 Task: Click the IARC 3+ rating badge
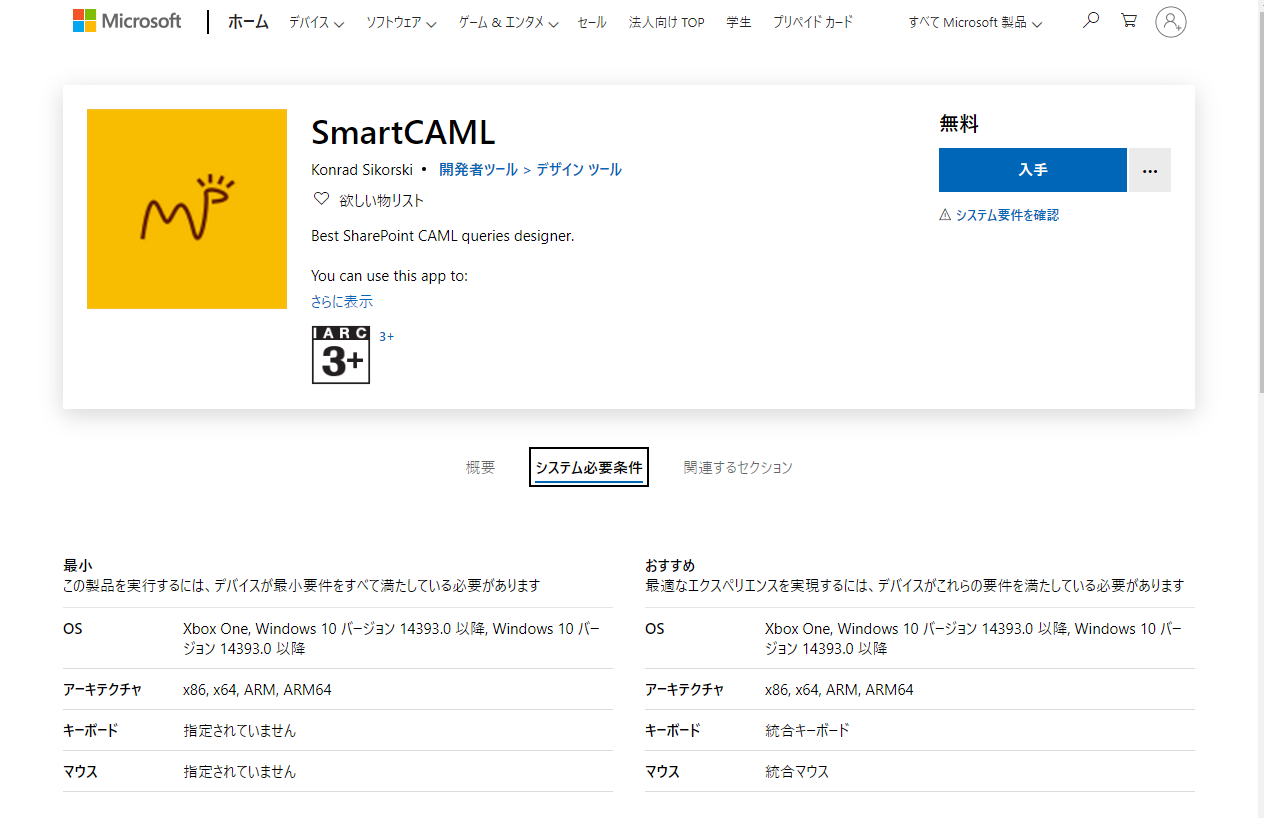pos(341,355)
